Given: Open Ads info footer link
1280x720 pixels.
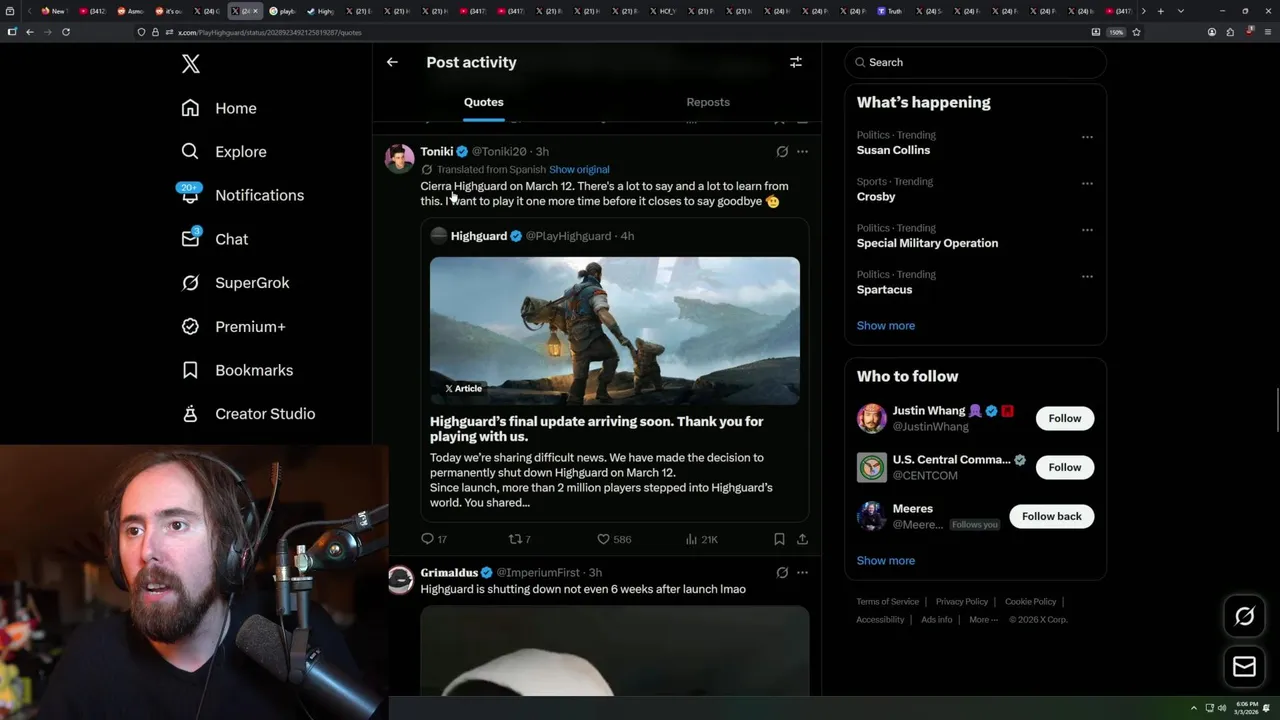Looking at the screenshot, I should tap(937, 620).
